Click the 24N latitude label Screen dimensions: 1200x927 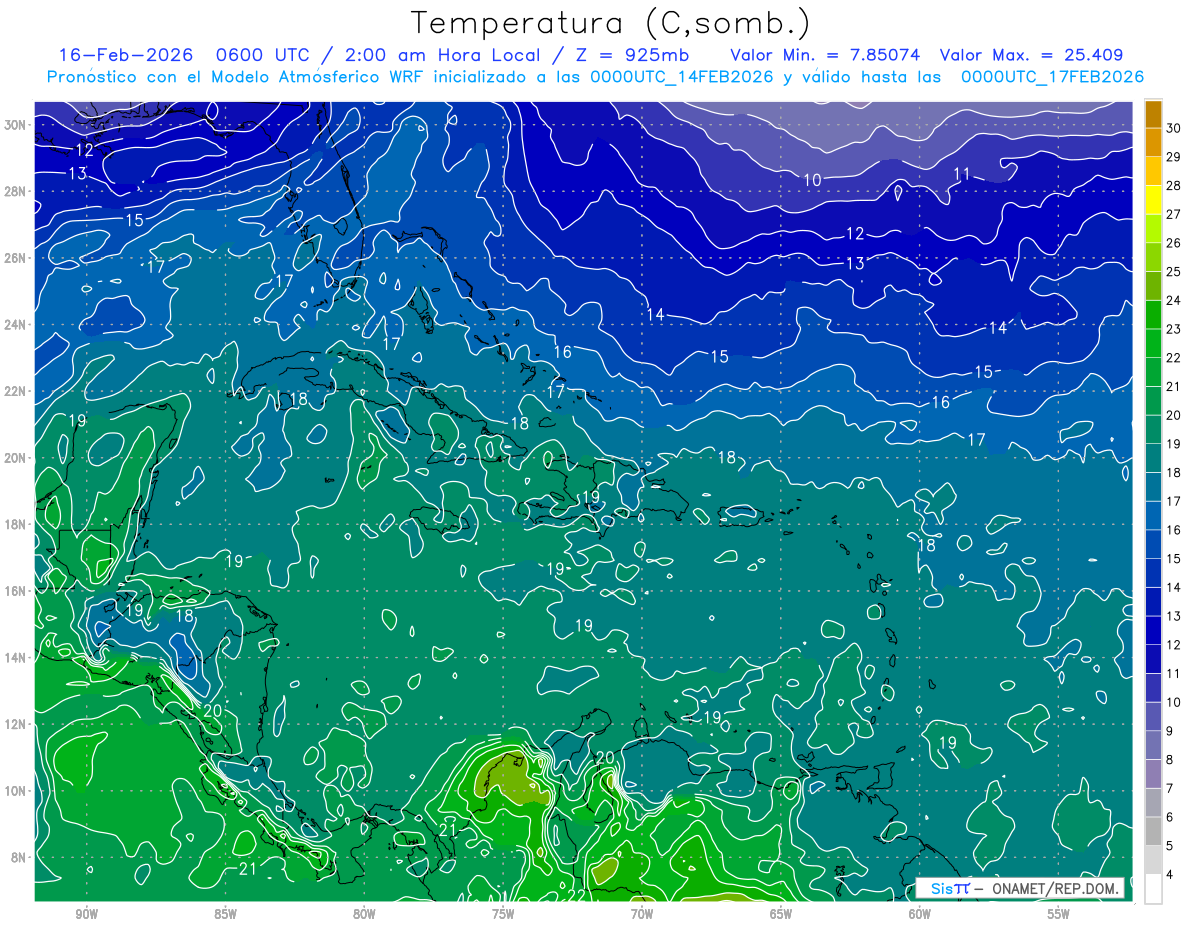[x=15, y=325]
